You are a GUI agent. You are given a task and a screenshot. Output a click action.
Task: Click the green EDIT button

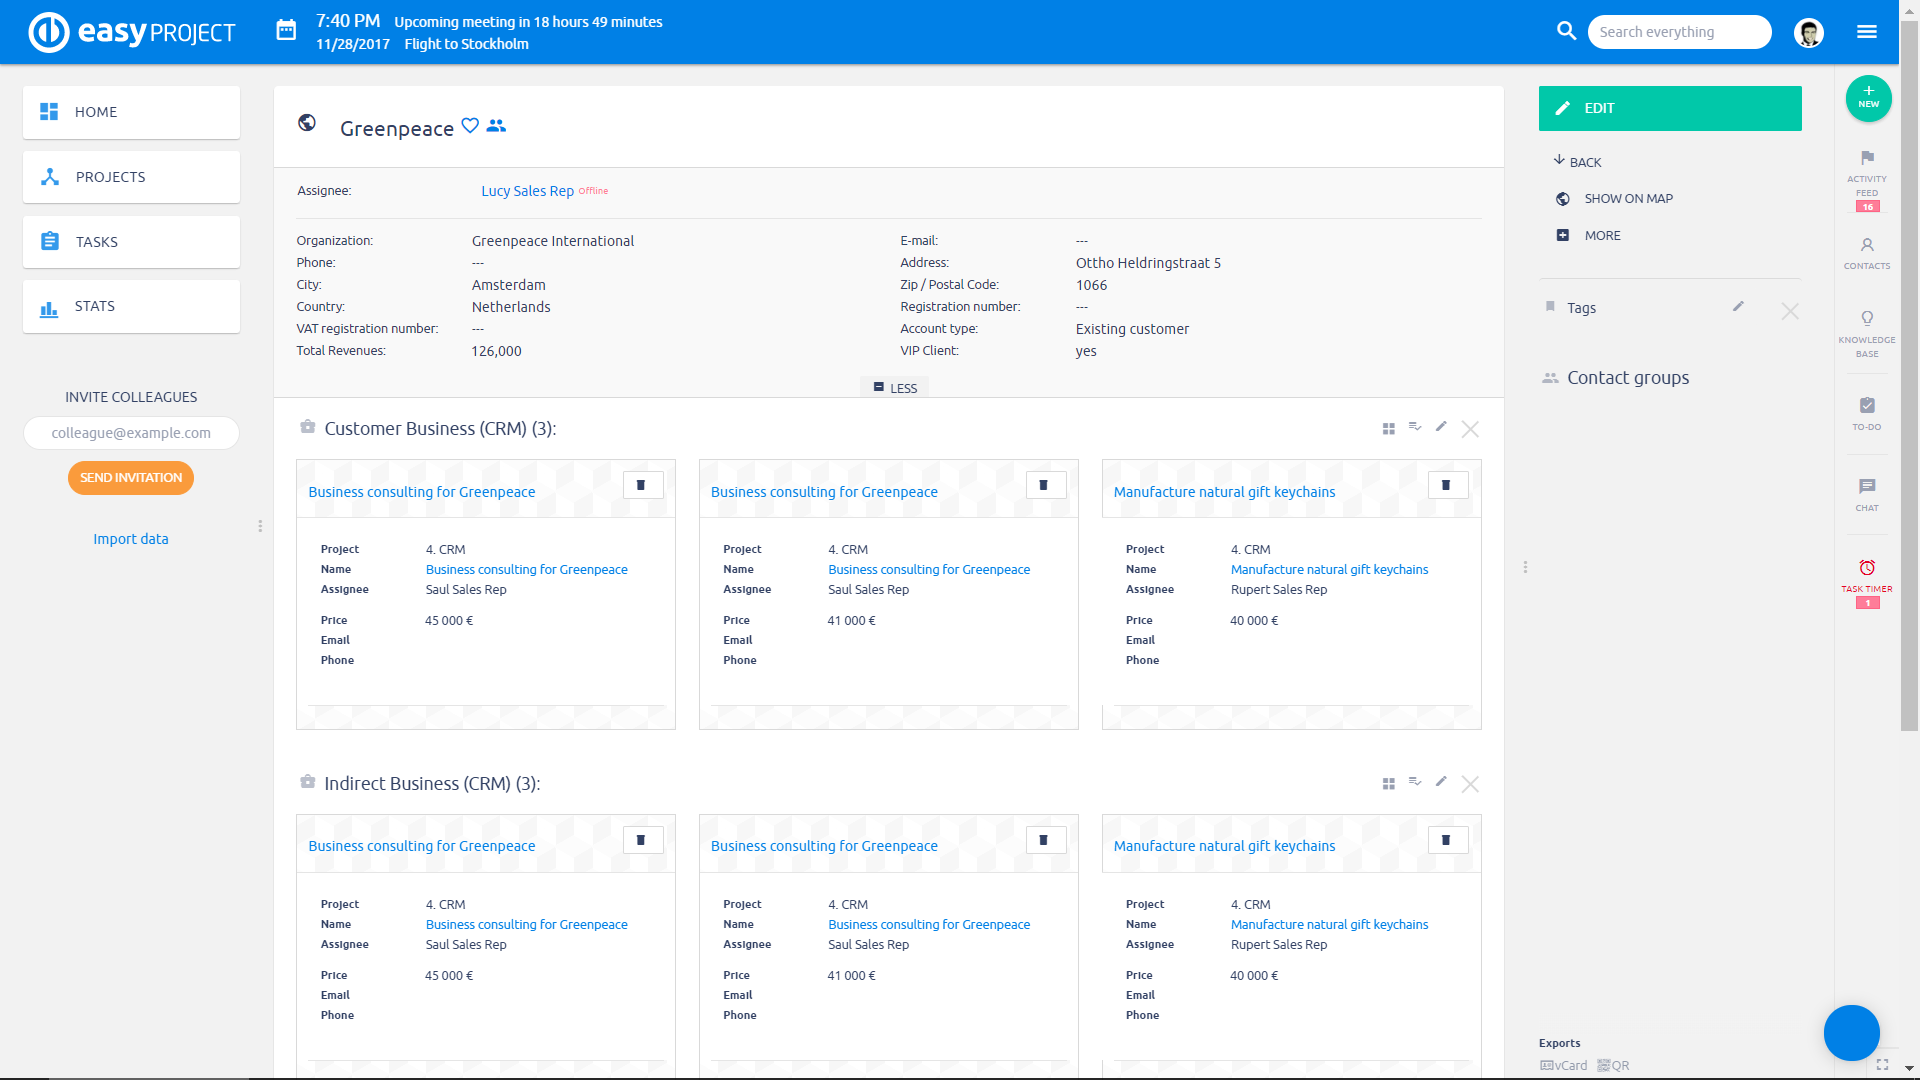click(x=1670, y=108)
